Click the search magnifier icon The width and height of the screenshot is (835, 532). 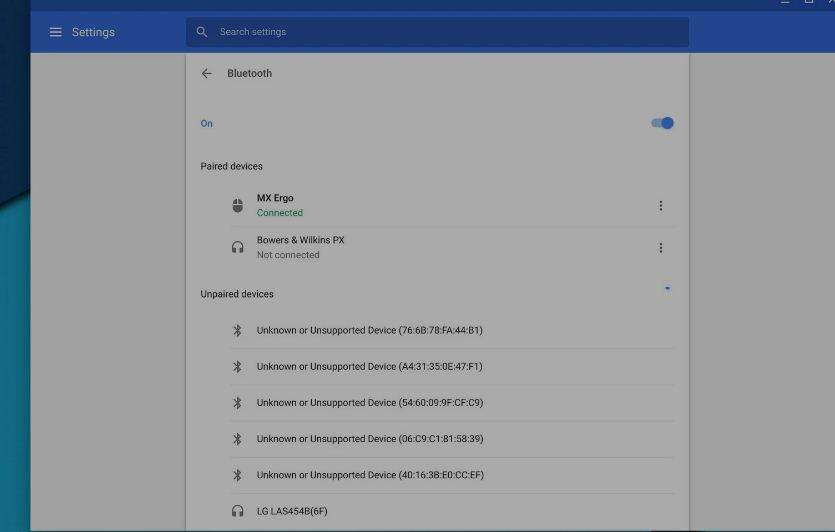coord(201,32)
